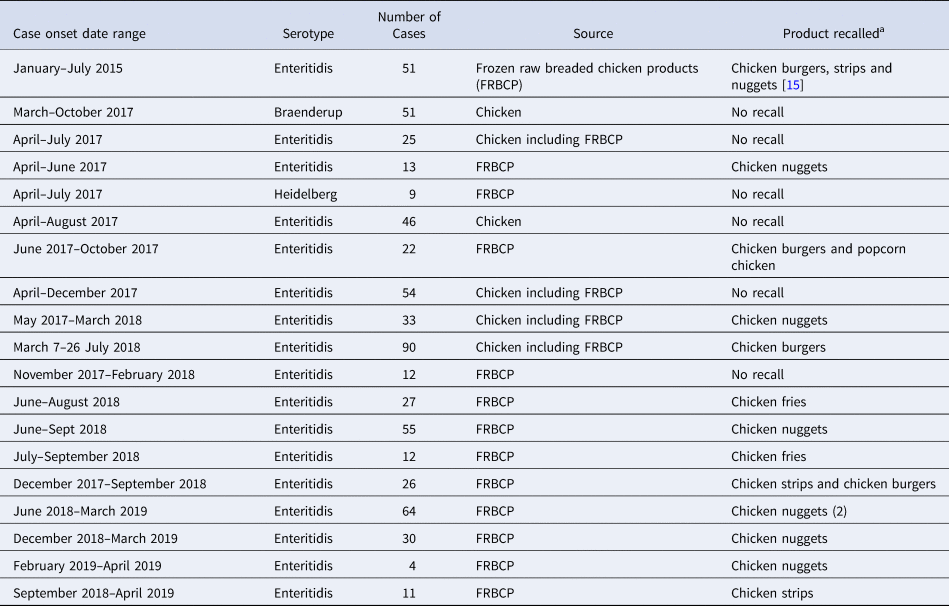Viewport: 949px width, 606px height.
Task: Click the Source column header
Action: [593, 34]
